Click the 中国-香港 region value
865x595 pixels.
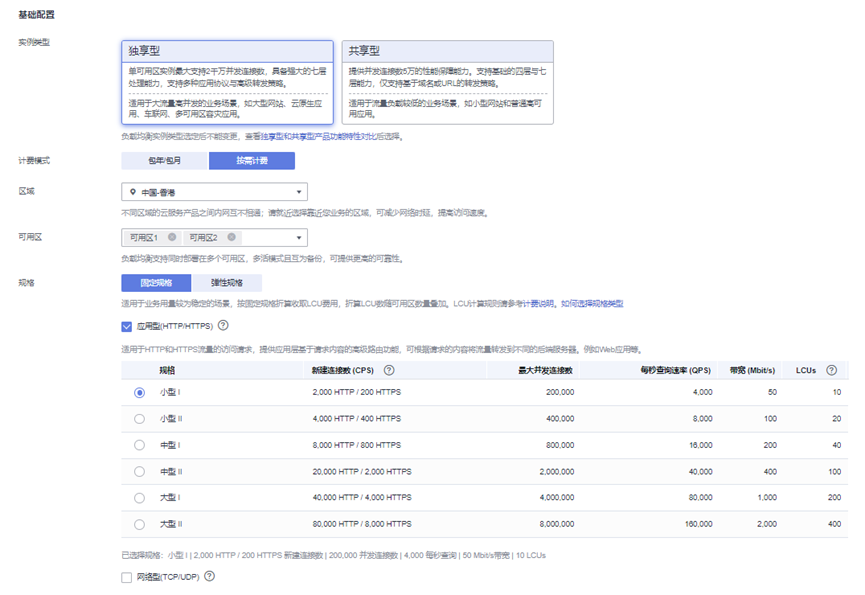(158, 192)
